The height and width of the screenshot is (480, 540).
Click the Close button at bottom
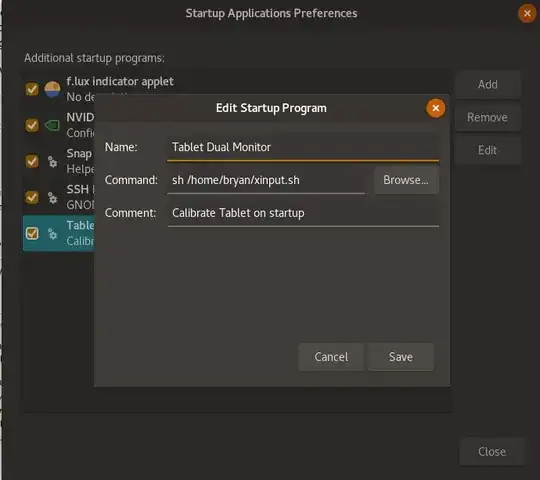492,451
